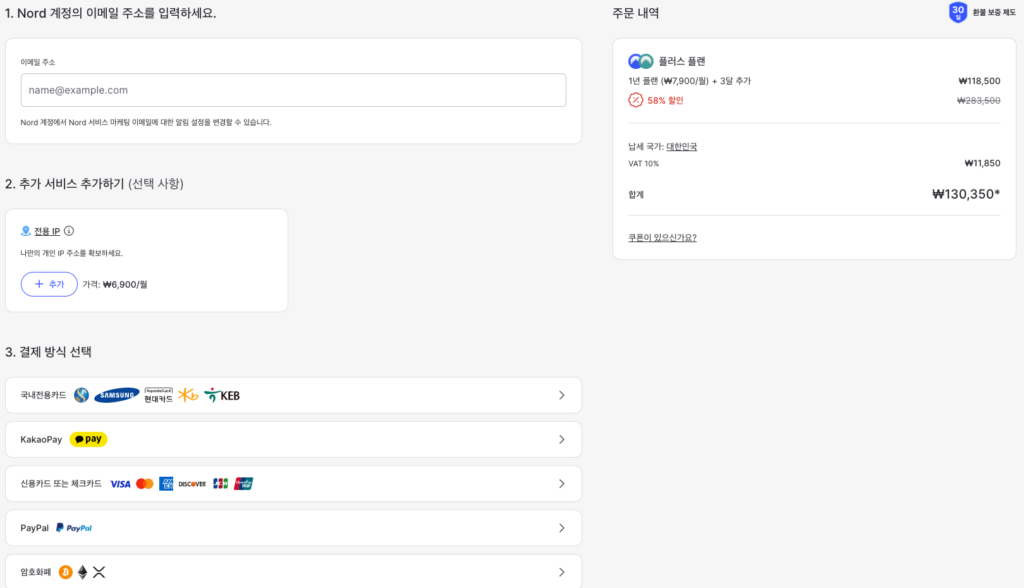The width and height of the screenshot is (1024, 588).
Task: Expand the KakaoPay payment row chevron
Action: point(561,439)
